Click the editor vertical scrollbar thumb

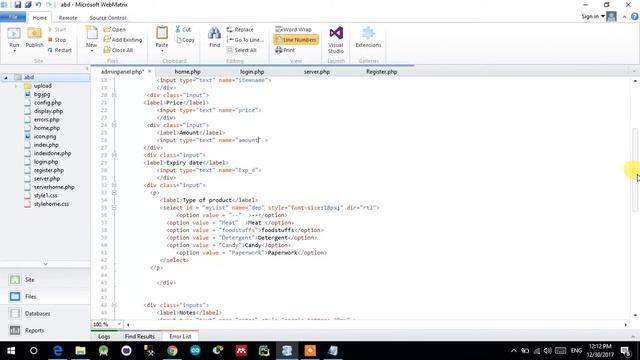click(x=635, y=169)
